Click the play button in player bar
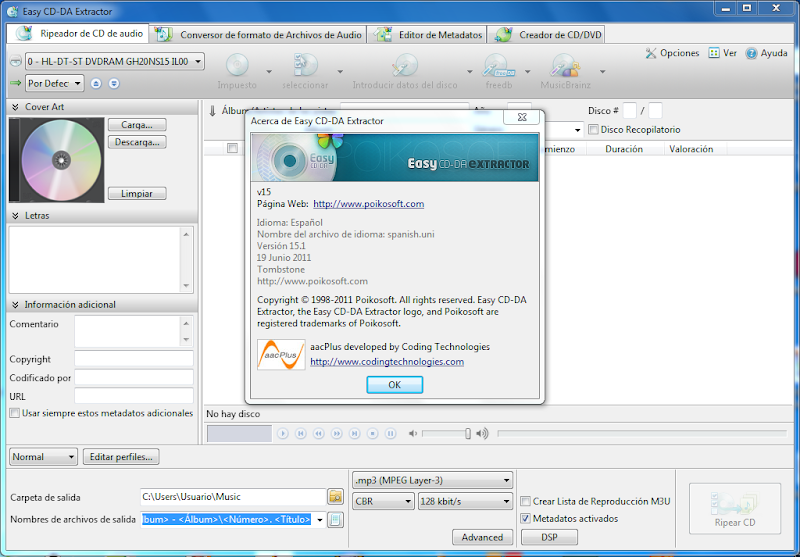Screen dimensions: 800x557 point(283,434)
